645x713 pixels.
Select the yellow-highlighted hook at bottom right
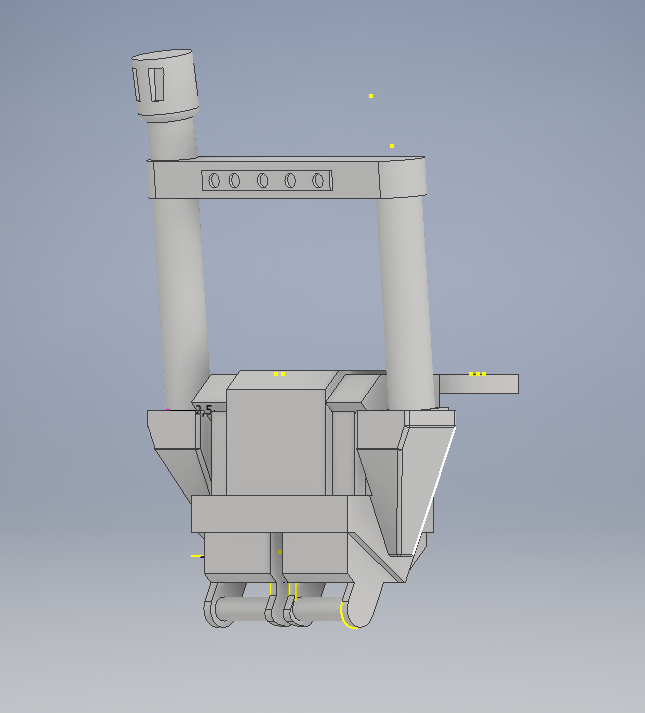pyautogui.click(x=362, y=605)
